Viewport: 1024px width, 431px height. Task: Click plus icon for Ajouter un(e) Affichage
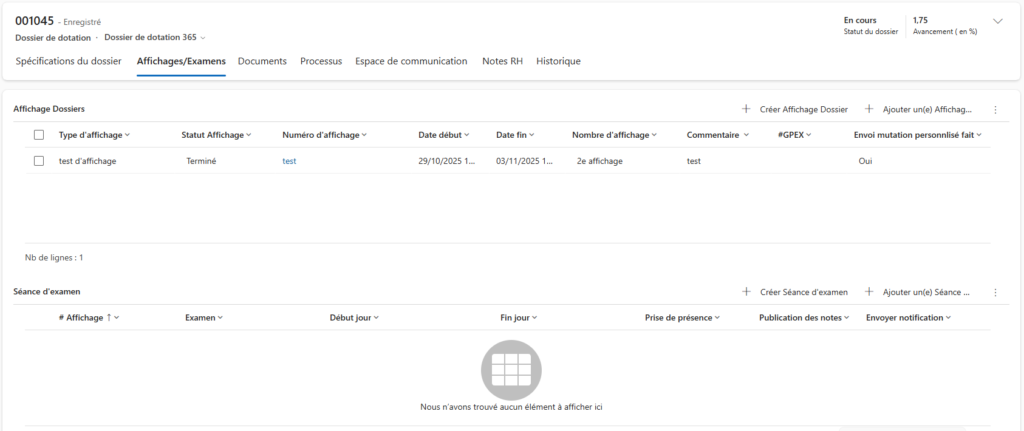pos(869,108)
